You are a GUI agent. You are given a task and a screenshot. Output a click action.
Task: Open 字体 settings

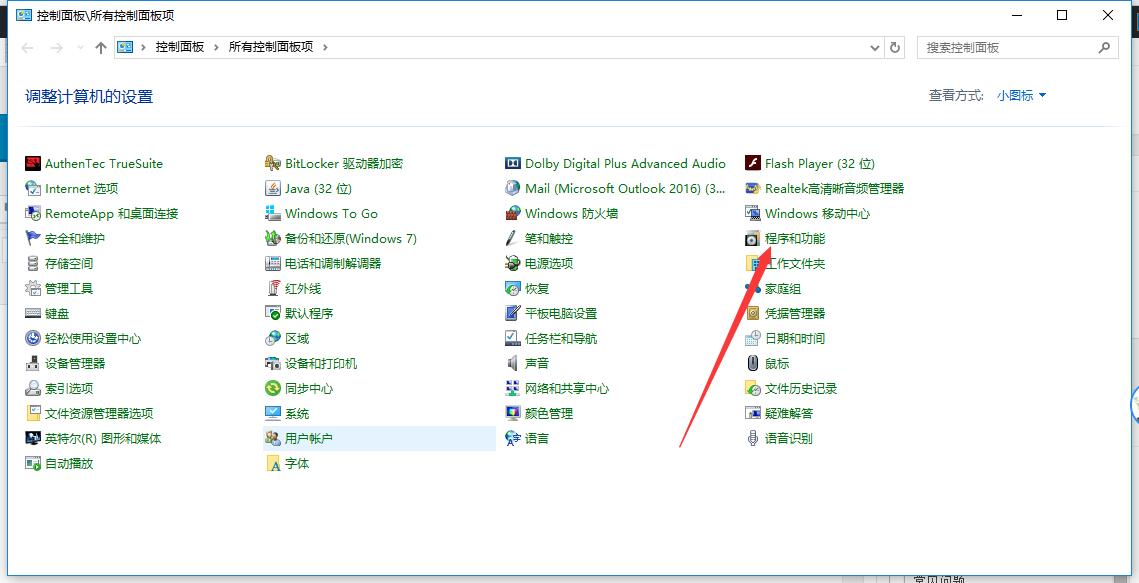click(x=297, y=463)
